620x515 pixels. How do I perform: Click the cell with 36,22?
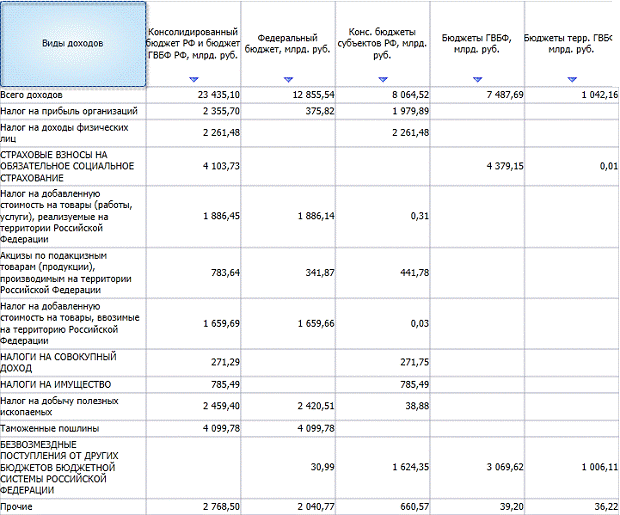tap(572, 507)
